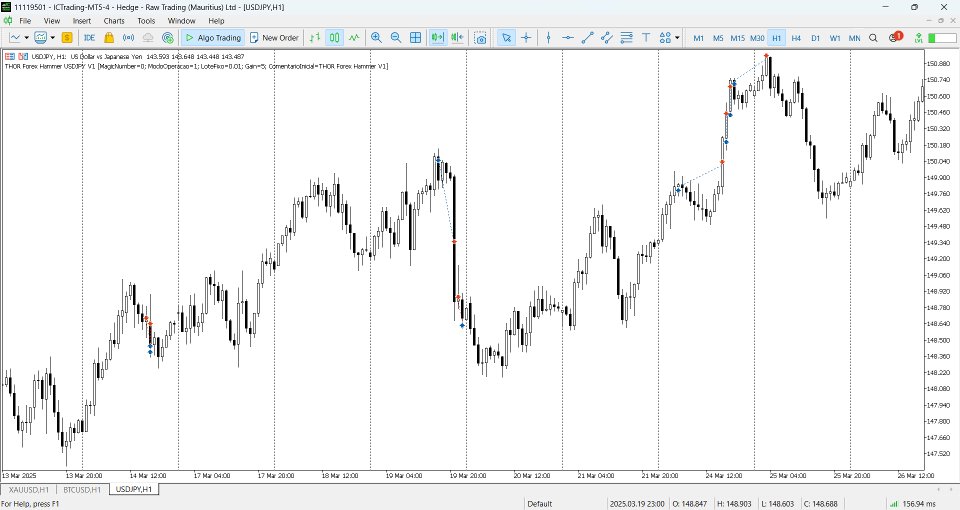The image size is (960, 510).
Task: Open the Window menu
Action: (181, 20)
